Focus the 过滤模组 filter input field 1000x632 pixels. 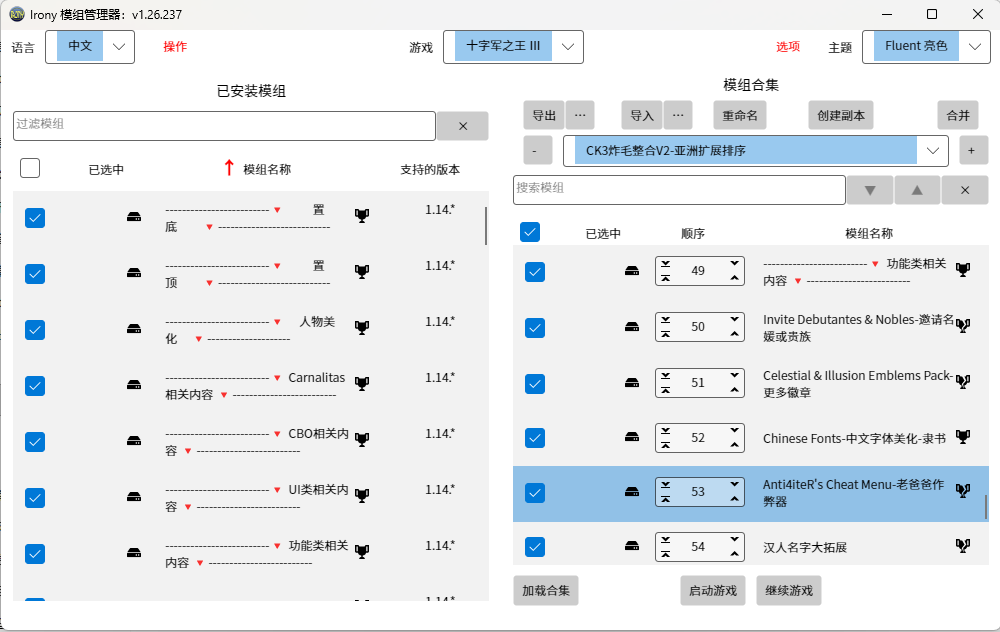pyautogui.click(x=224, y=126)
